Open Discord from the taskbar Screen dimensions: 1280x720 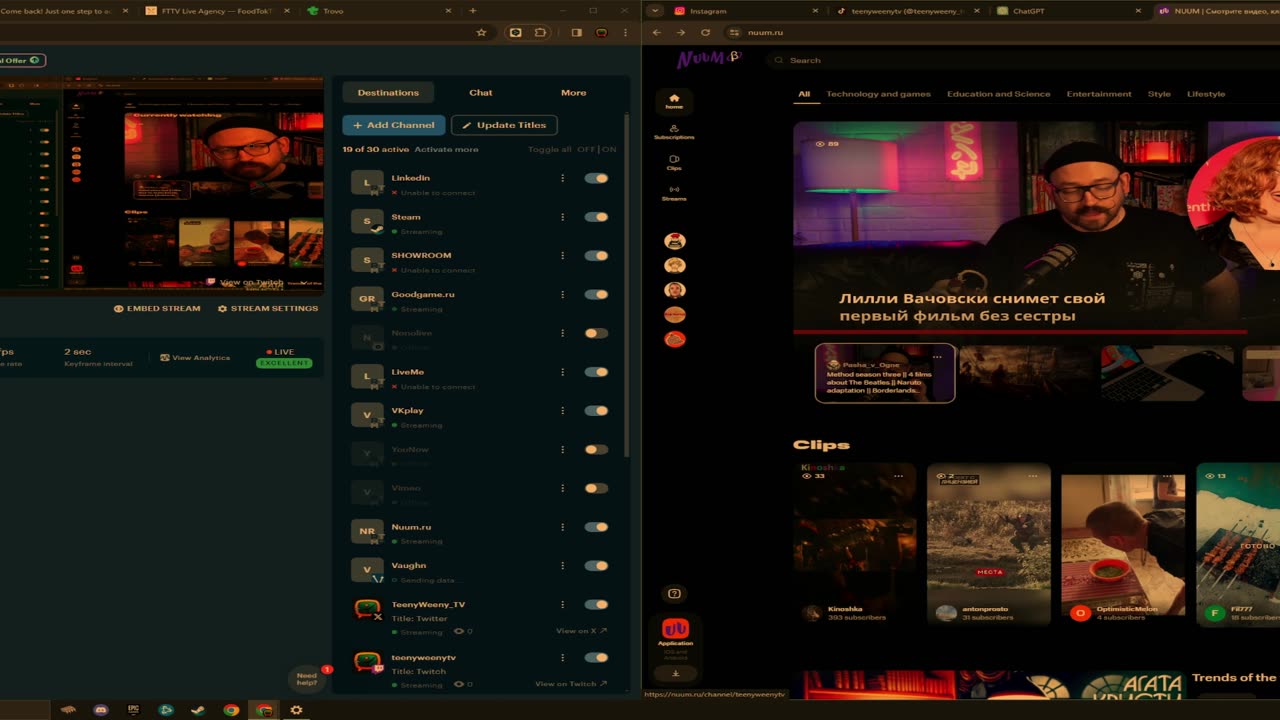[101, 710]
